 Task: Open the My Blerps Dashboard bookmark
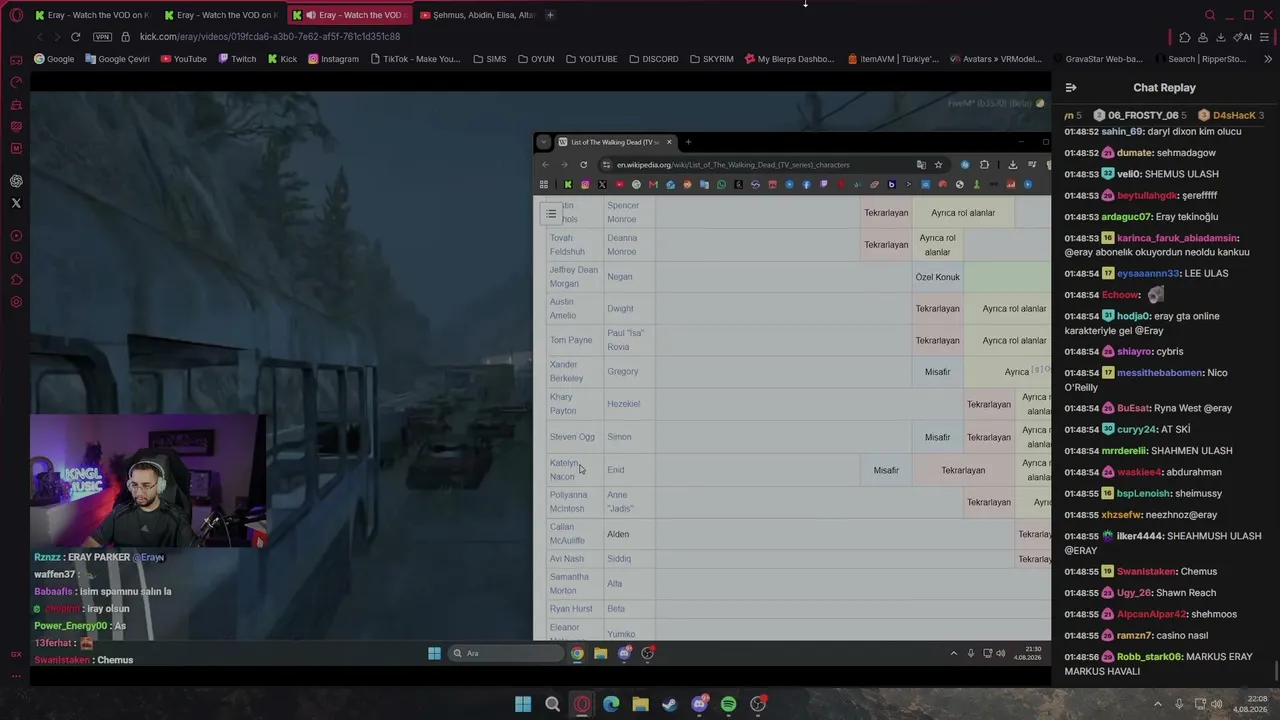[790, 59]
